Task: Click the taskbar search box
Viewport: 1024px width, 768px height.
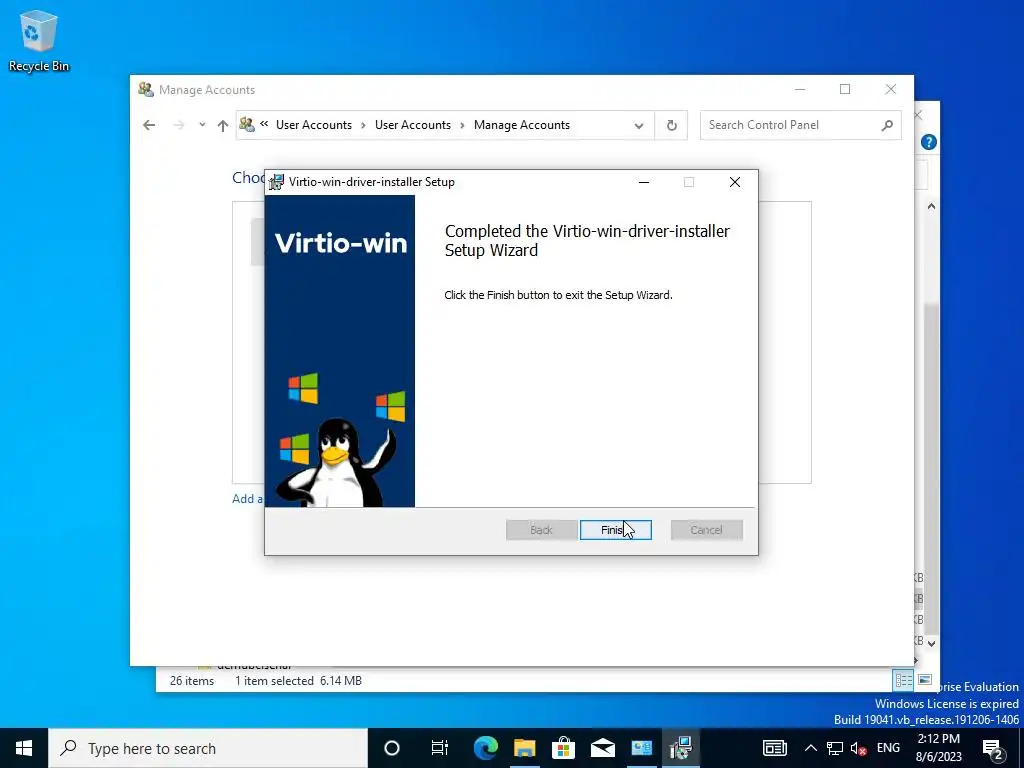Action: 208,748
